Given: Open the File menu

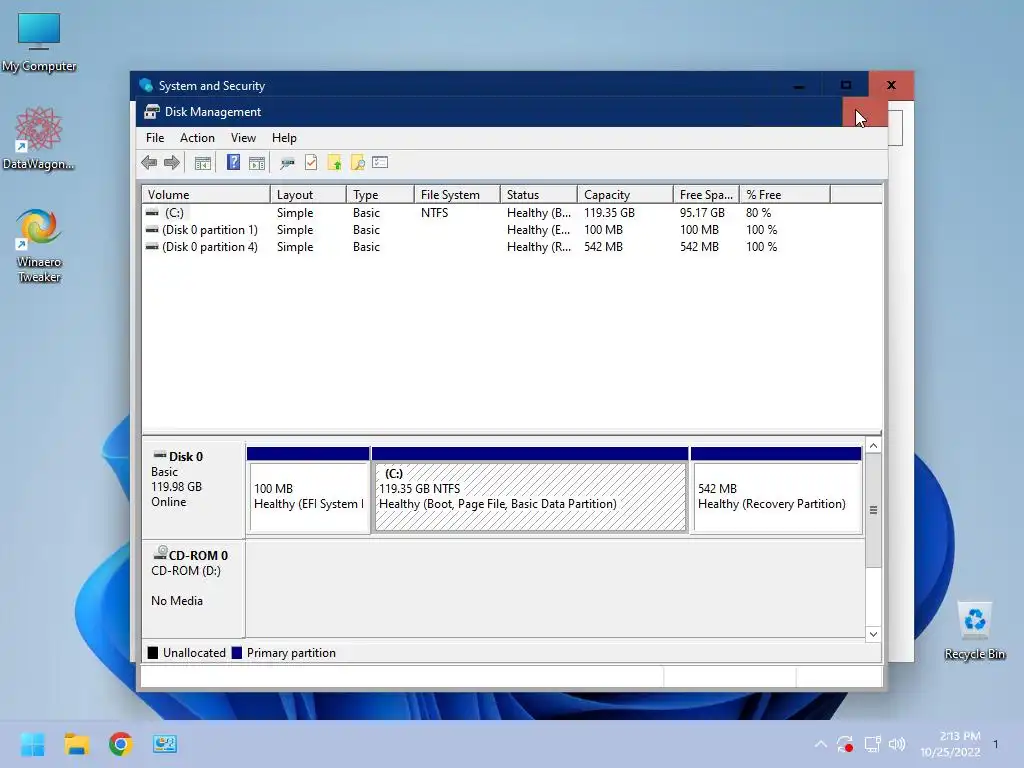Looking at the screenshot, I should pos(155,138).
